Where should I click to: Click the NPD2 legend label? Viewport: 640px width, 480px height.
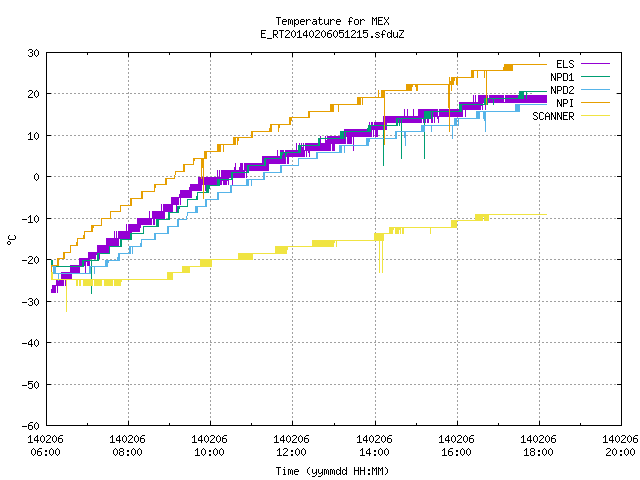point(562,90)
